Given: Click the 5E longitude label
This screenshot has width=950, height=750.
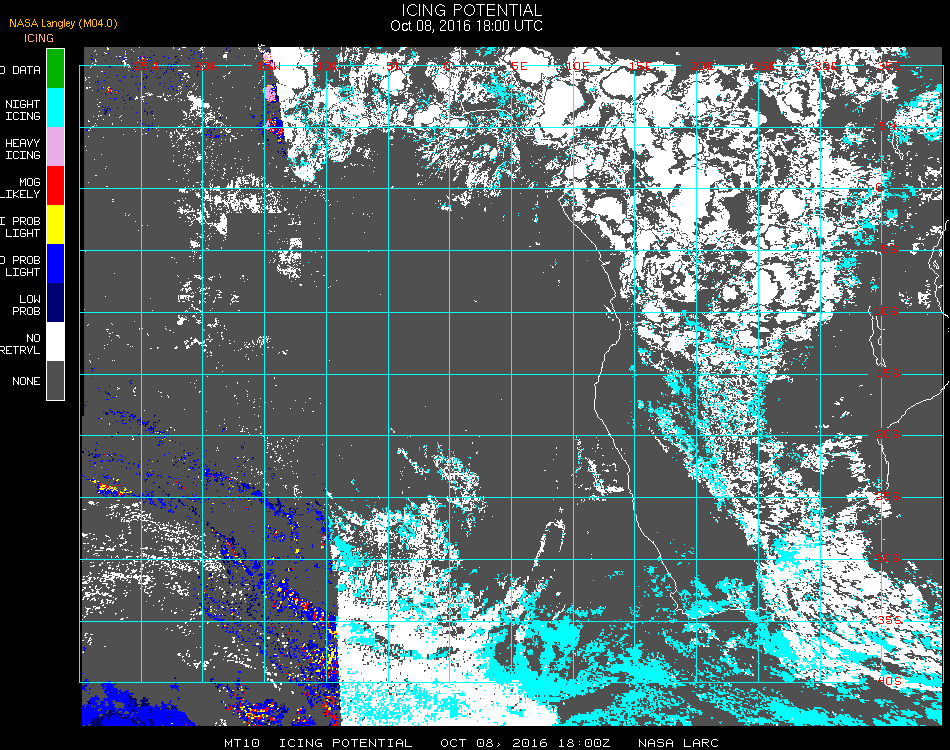Looking at the screenshot, I should (x=519, y=65).
